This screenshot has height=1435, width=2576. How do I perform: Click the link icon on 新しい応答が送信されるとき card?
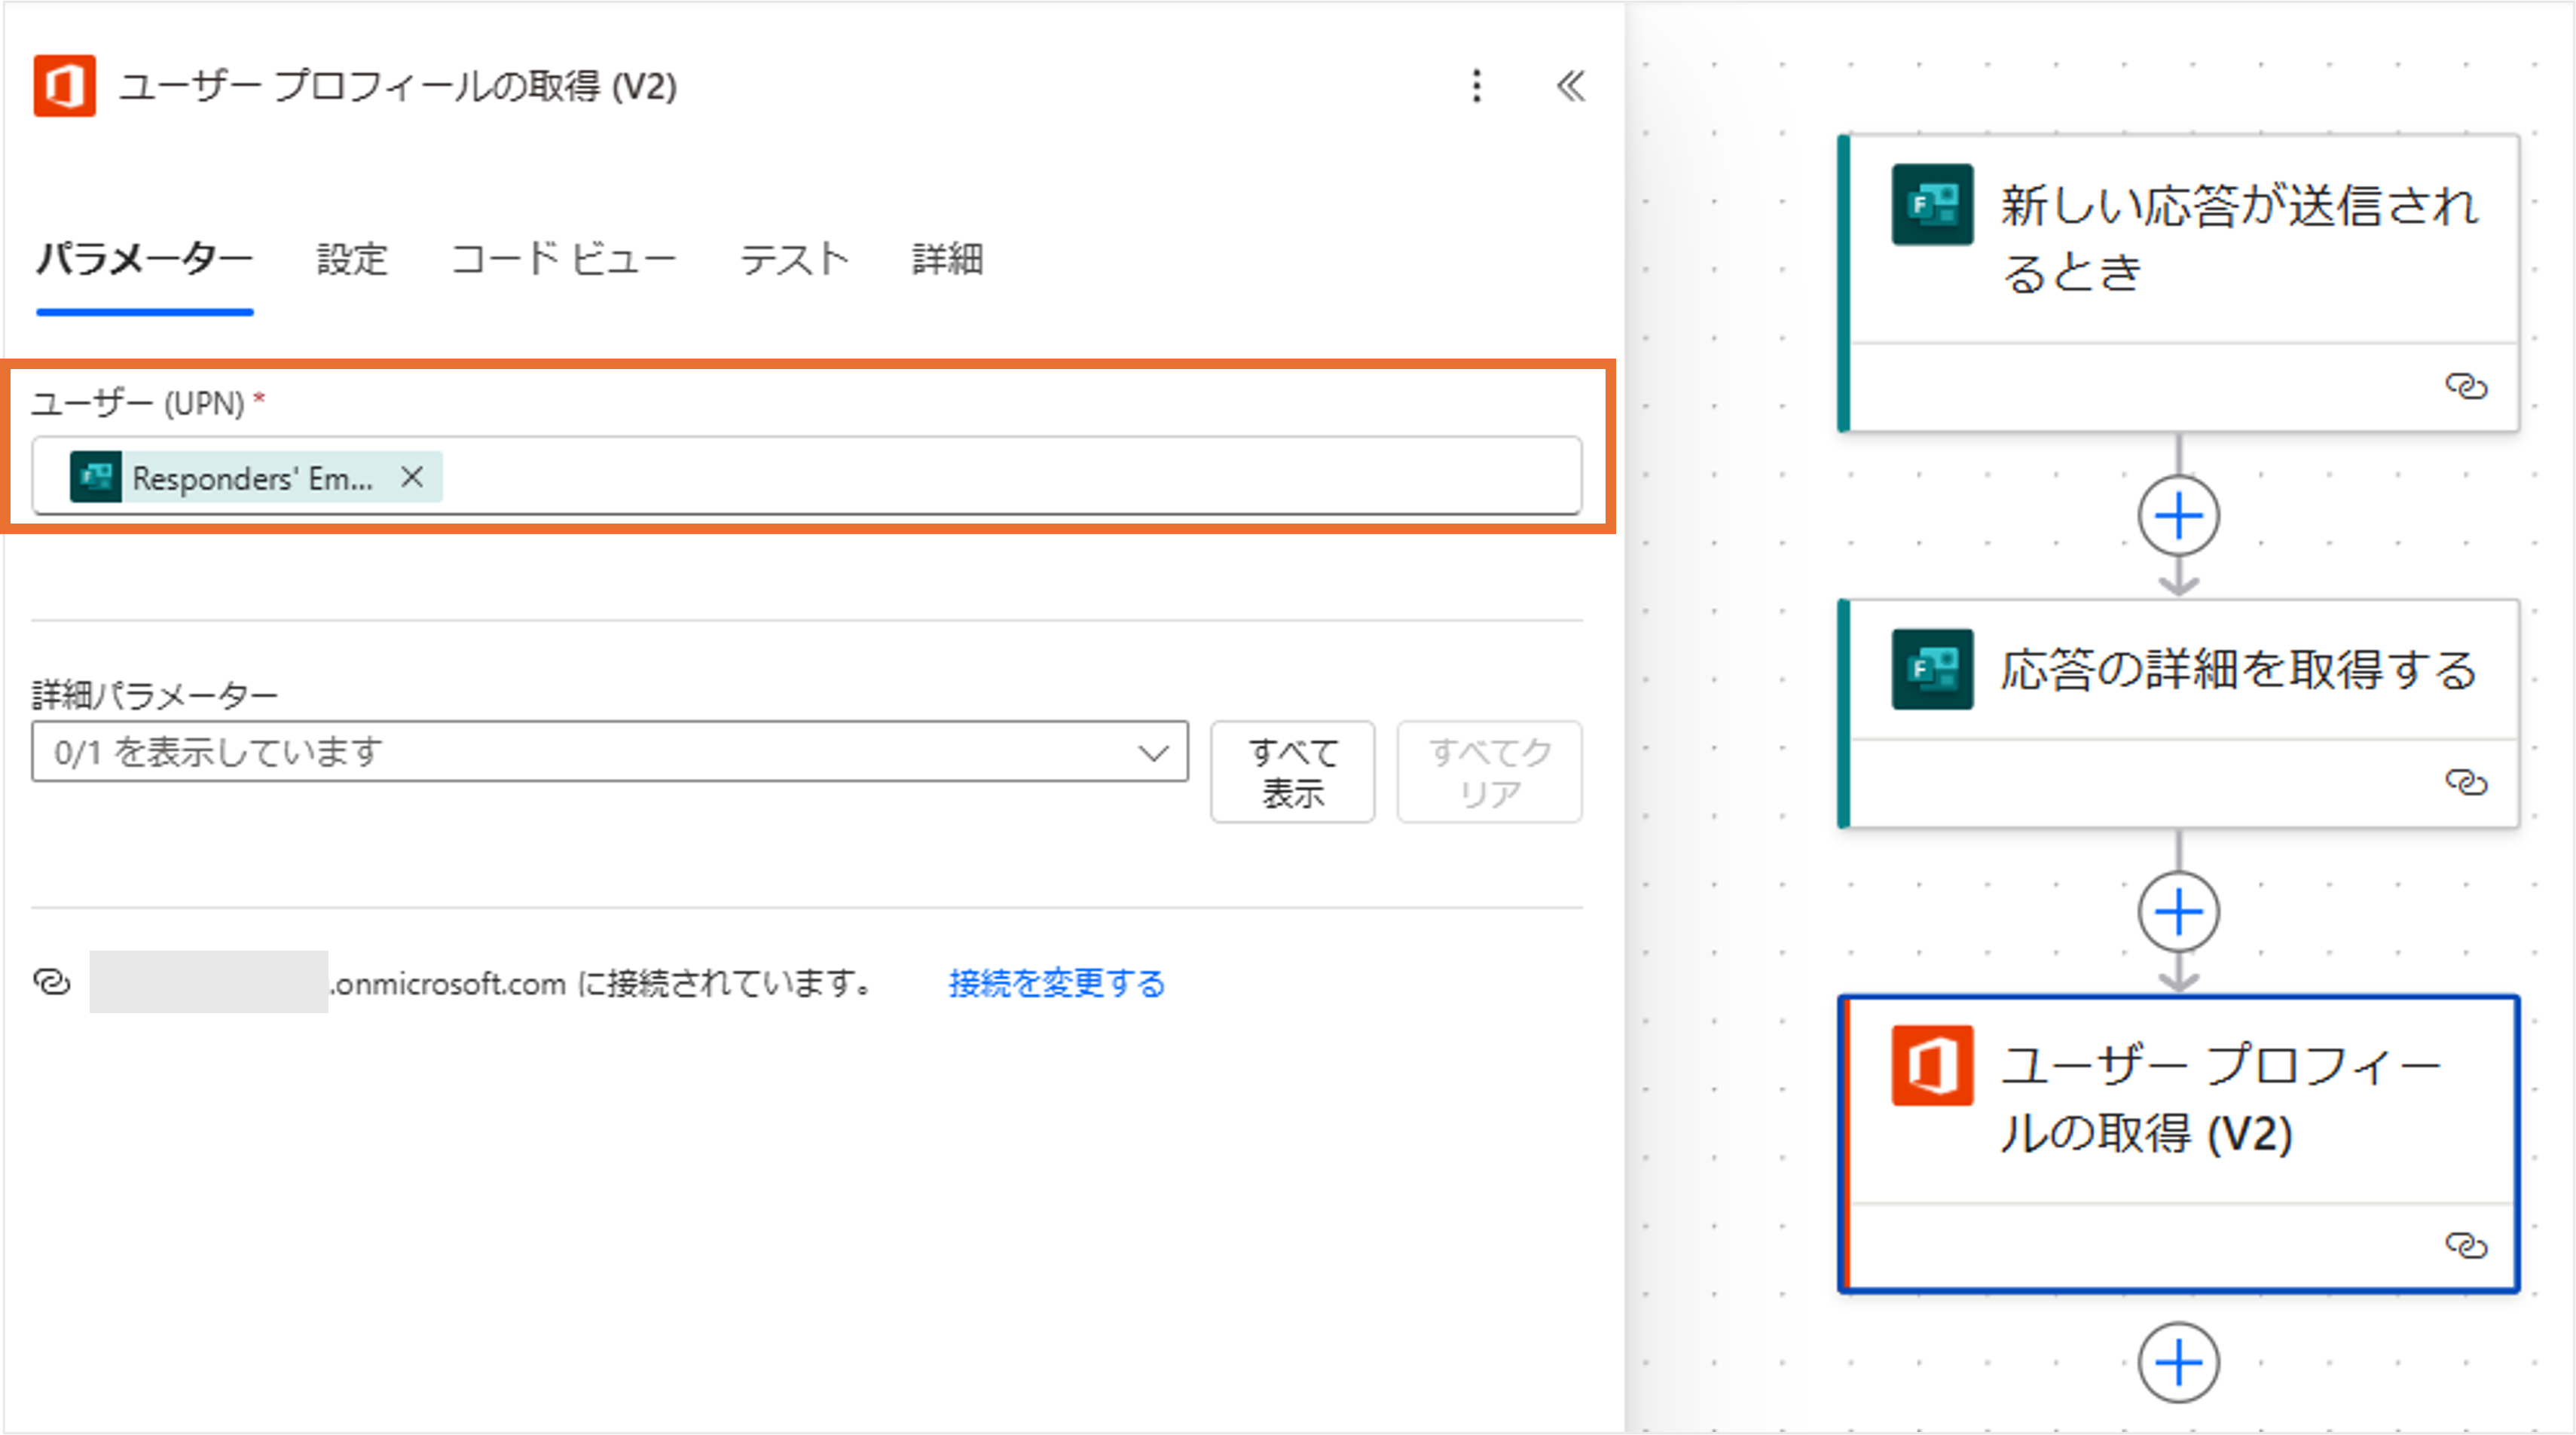click(2465, 386)
